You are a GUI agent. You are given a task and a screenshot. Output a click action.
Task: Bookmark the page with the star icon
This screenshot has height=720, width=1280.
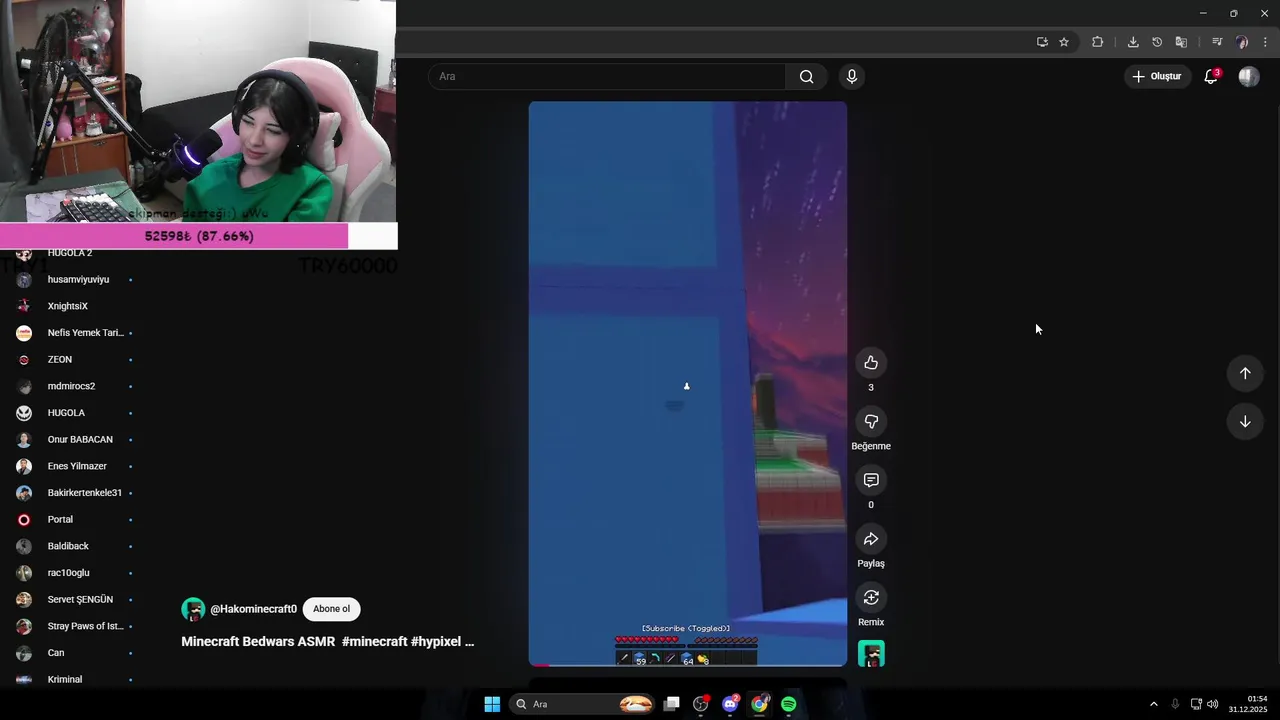point(1064,42)
